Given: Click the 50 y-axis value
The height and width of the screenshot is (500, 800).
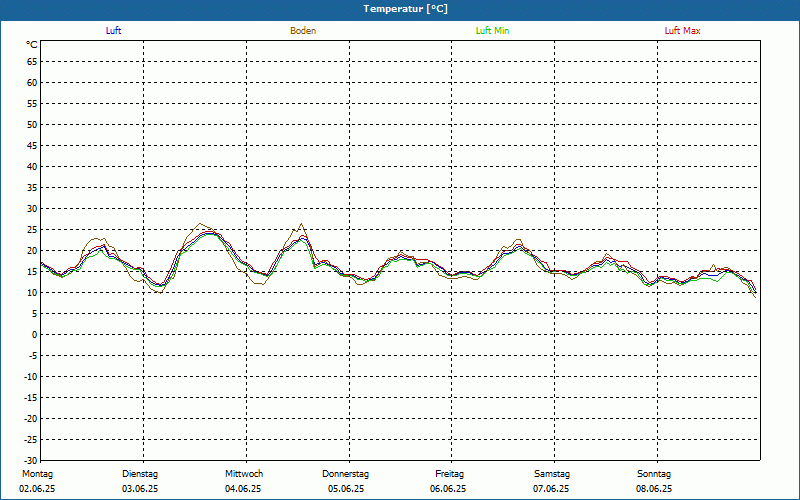Looking at the screenshot, I should tap(32, 124).
